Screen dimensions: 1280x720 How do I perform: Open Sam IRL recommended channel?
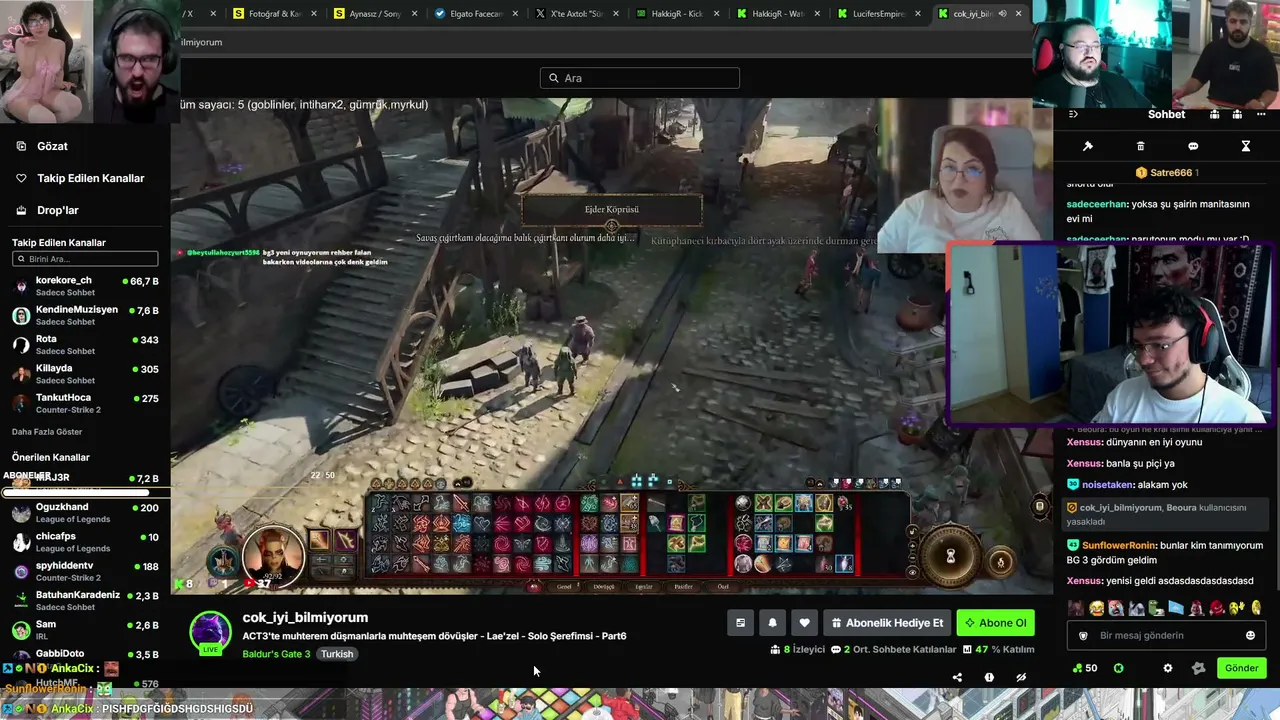coord(85,630)
